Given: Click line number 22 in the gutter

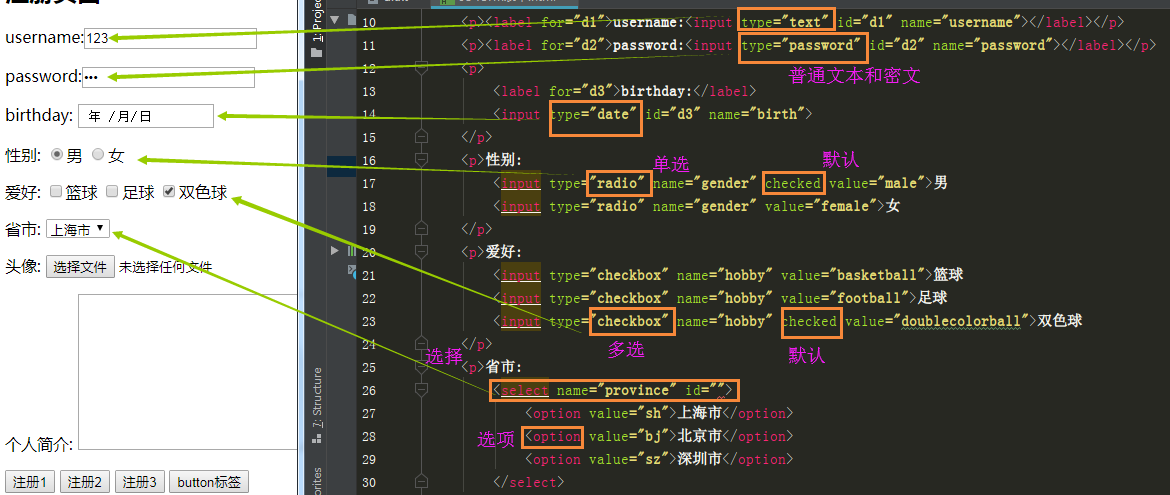Looking at the screenshot, I should coord(369,298).
